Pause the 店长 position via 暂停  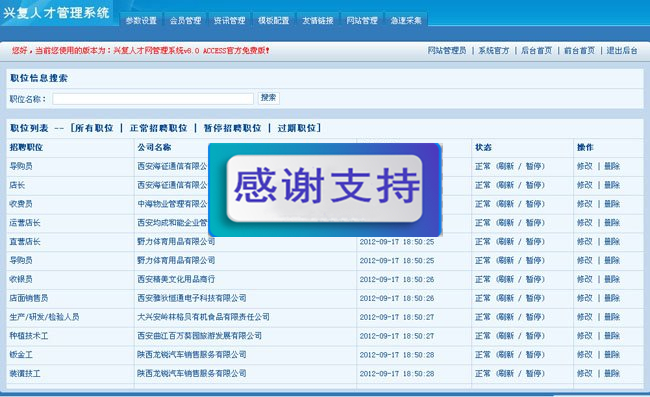533,185
